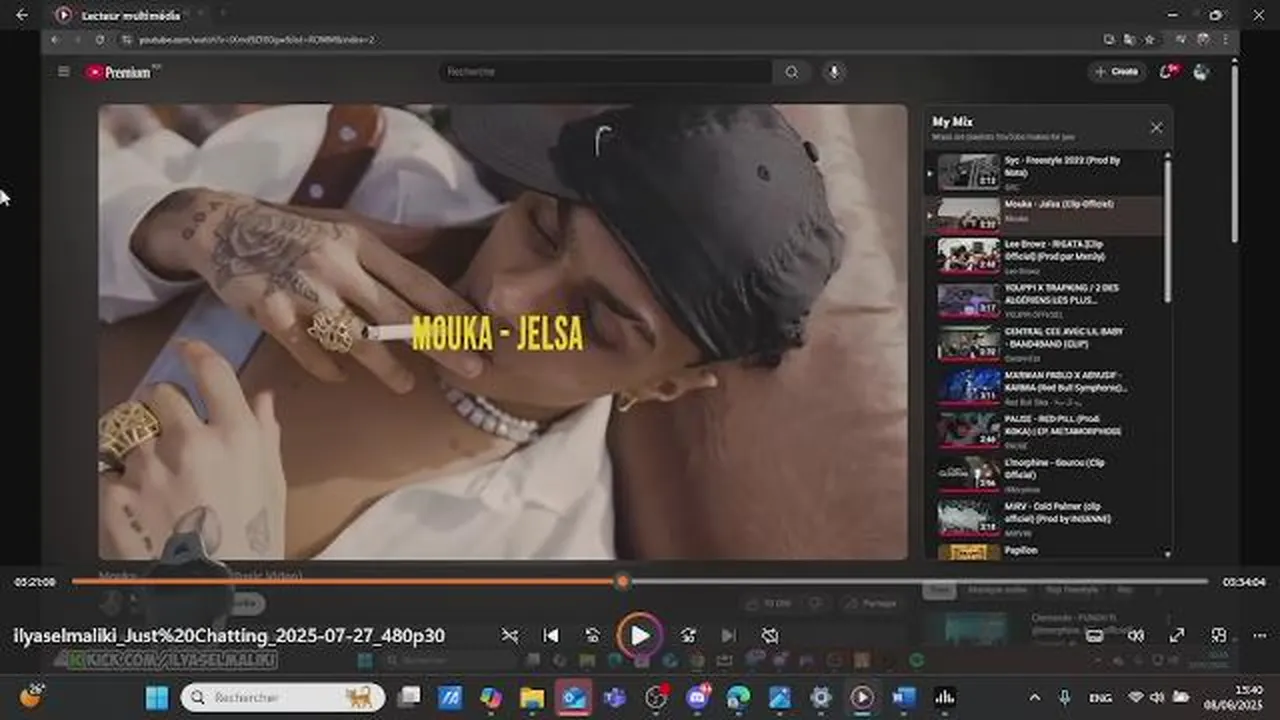
Task: Click the seek bar position handle
Action: (622, 581)
